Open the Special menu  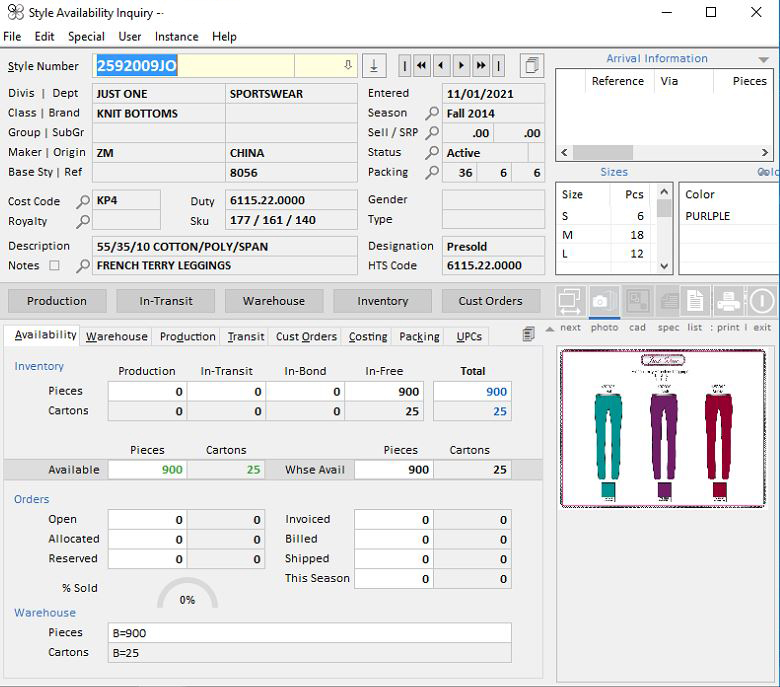86,36
